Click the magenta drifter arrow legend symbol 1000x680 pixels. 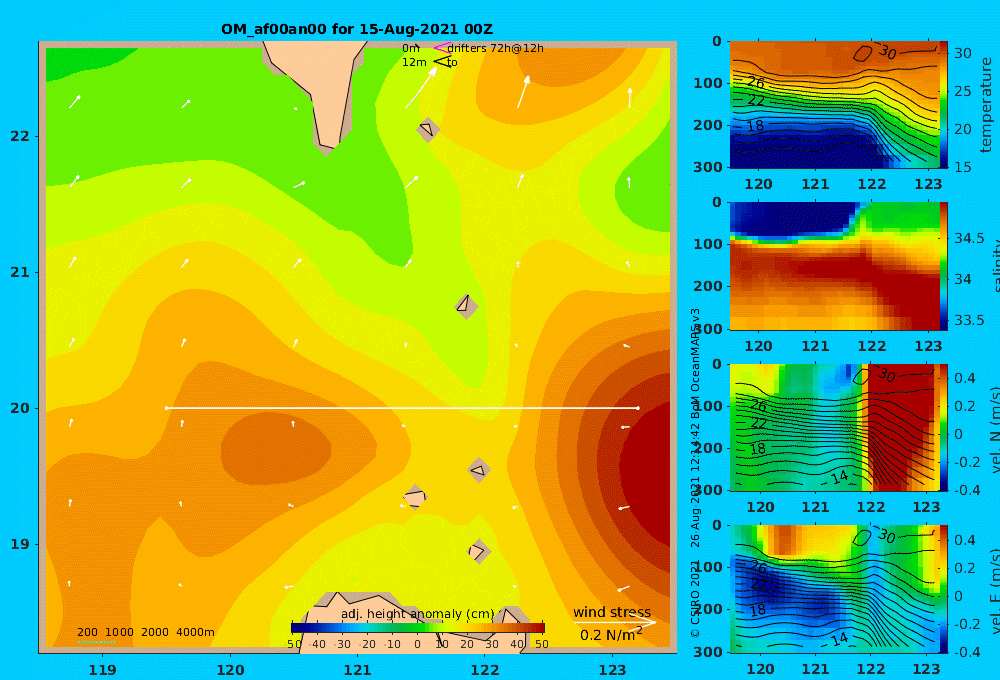pyautogui.click(x=441, y=48)
